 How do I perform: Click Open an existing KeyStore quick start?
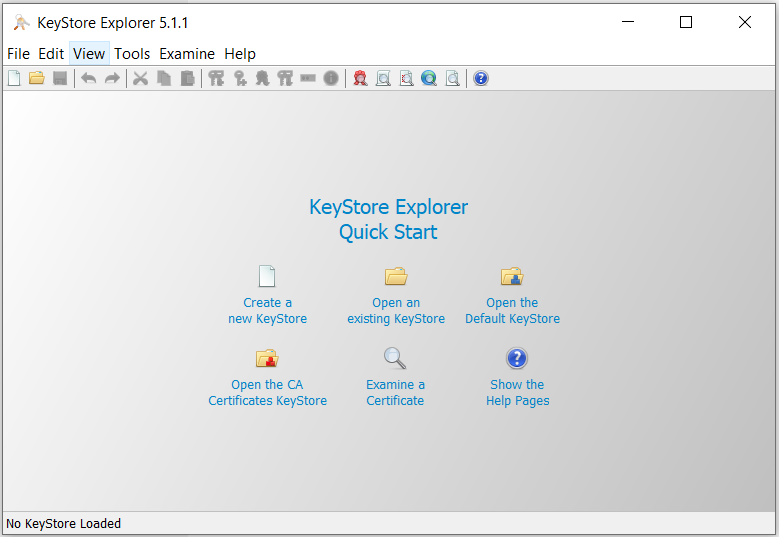396,295
